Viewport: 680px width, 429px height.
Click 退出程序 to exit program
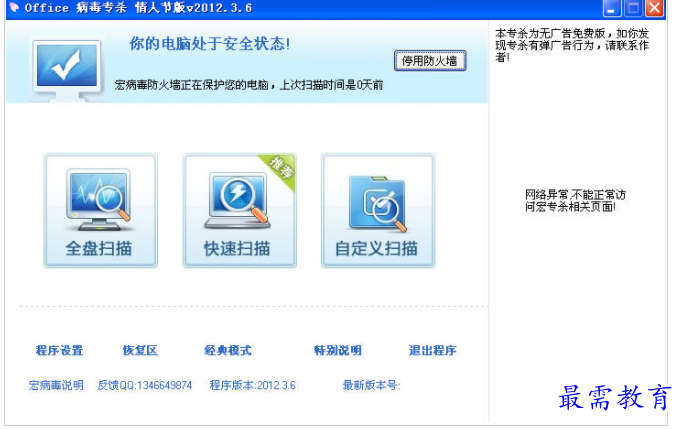[432, 350]
